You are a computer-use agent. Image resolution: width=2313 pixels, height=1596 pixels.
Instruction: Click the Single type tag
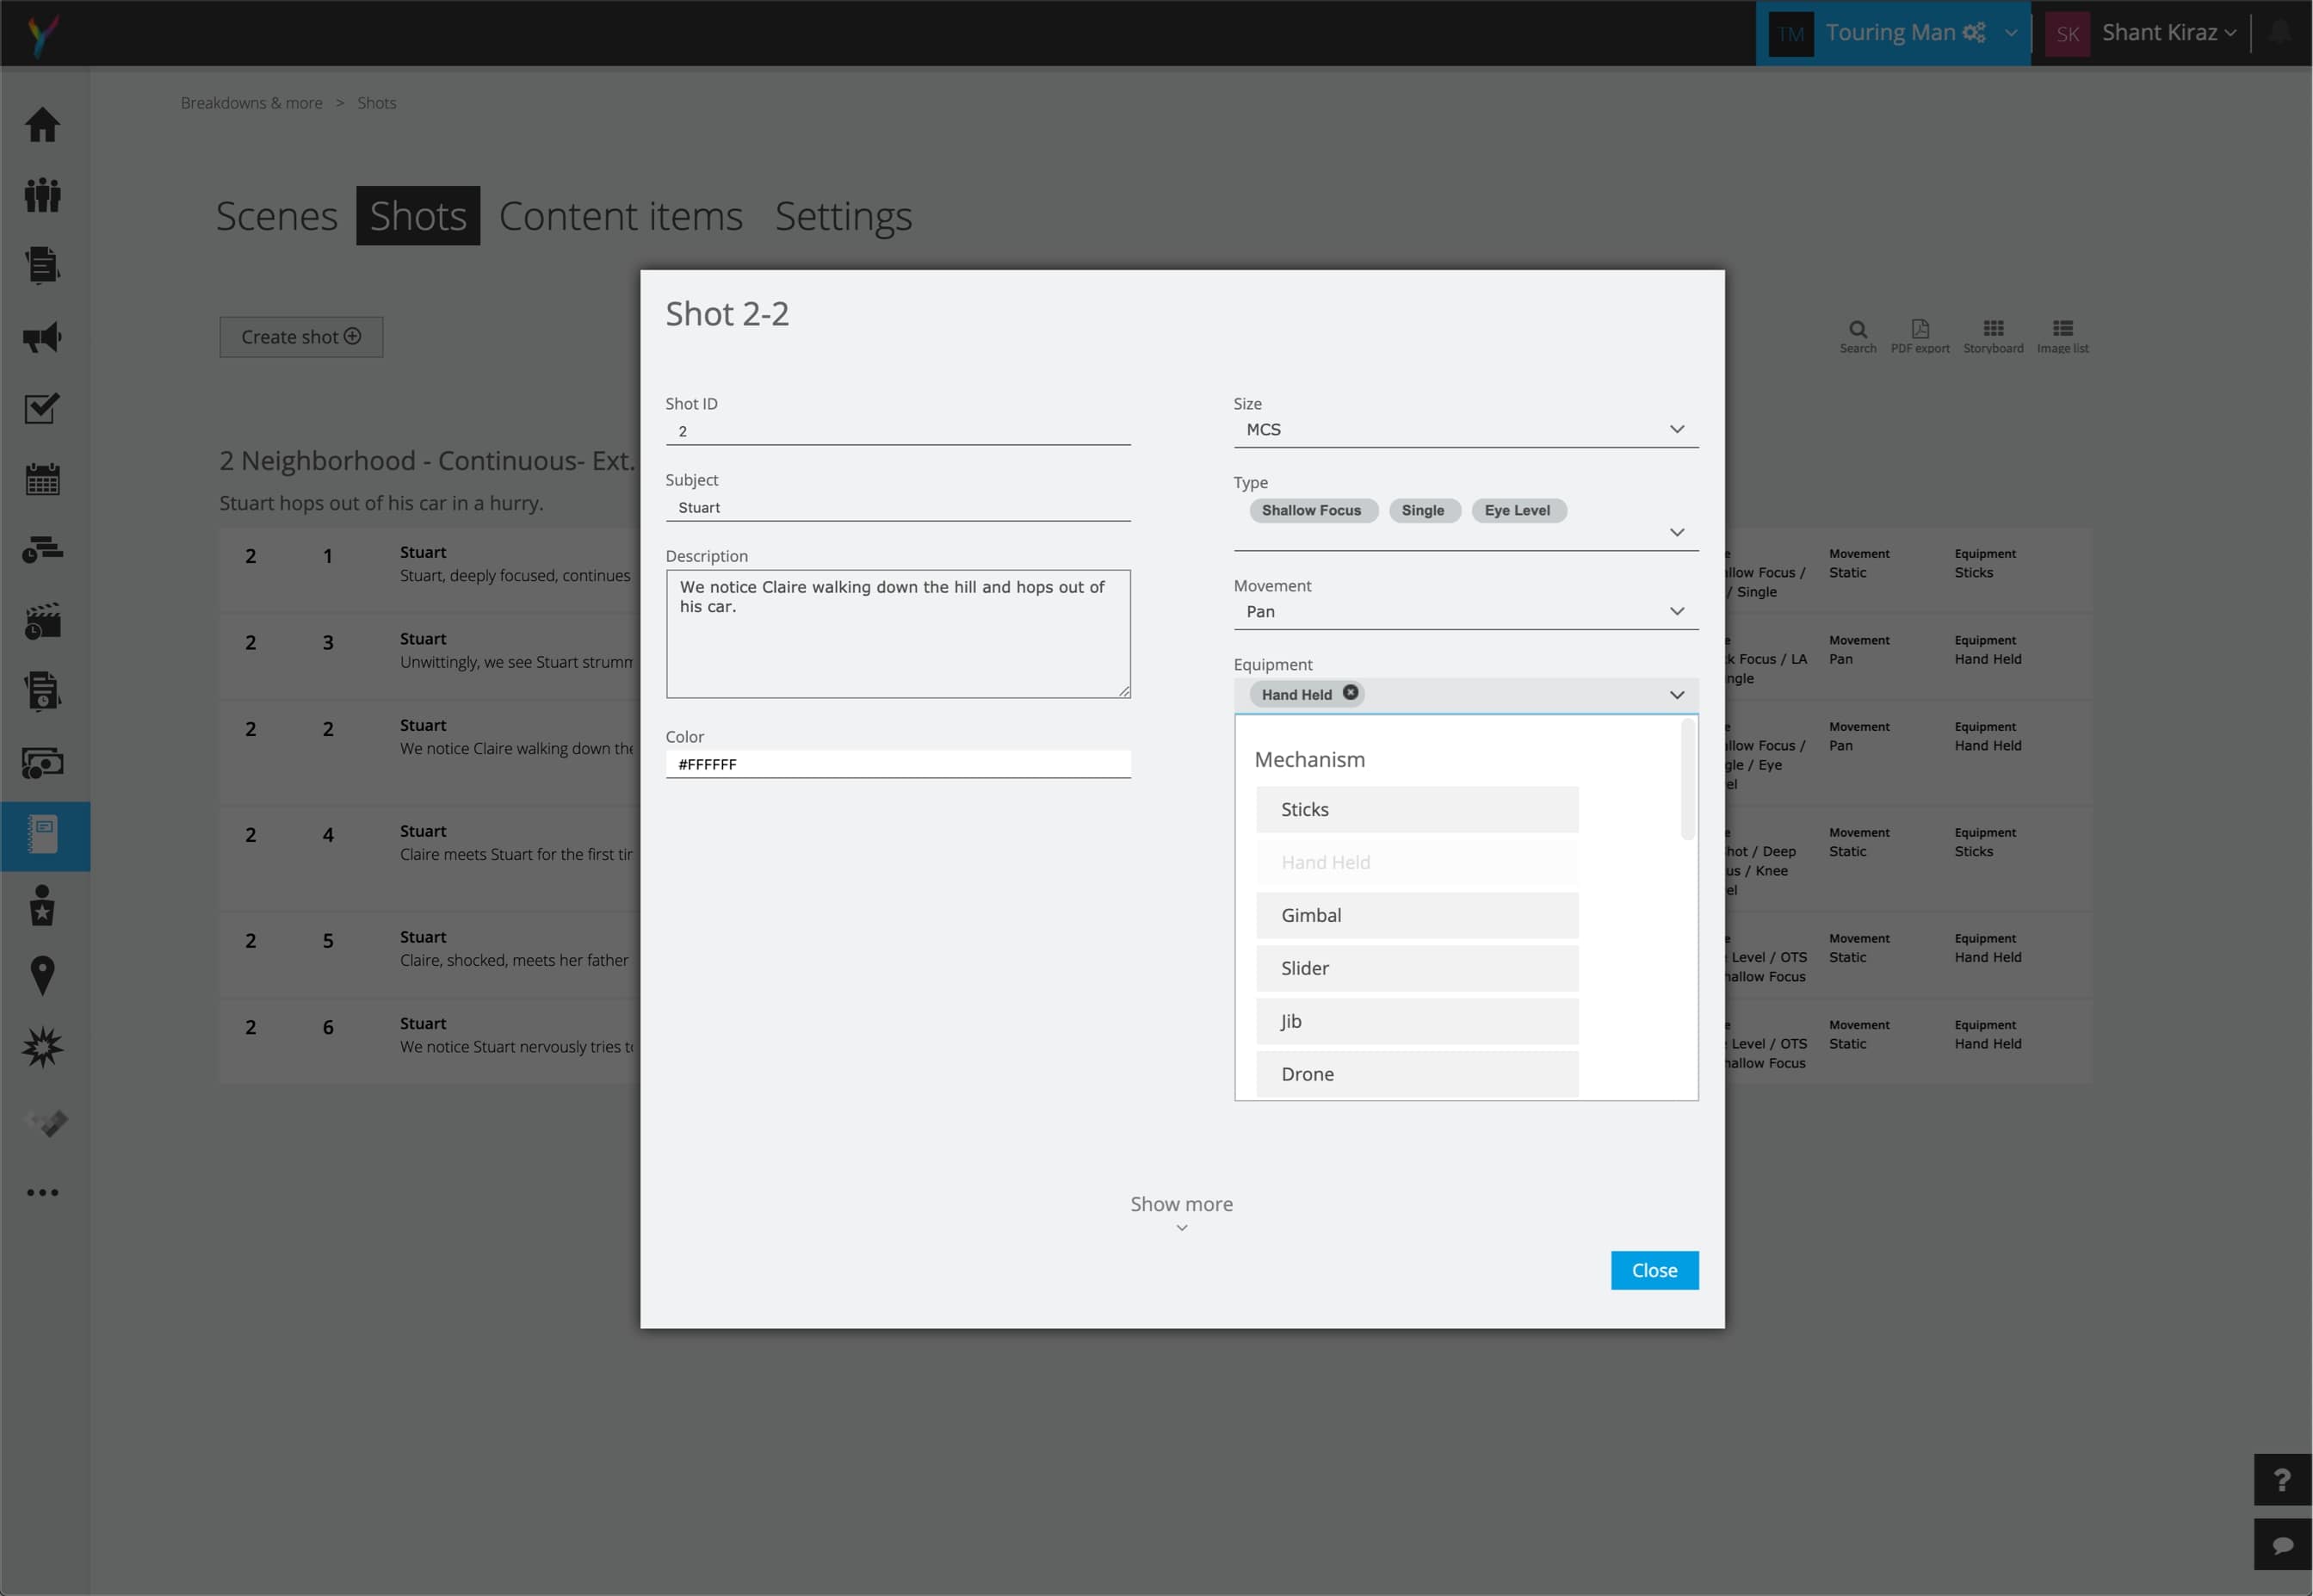pos(1424,510)
